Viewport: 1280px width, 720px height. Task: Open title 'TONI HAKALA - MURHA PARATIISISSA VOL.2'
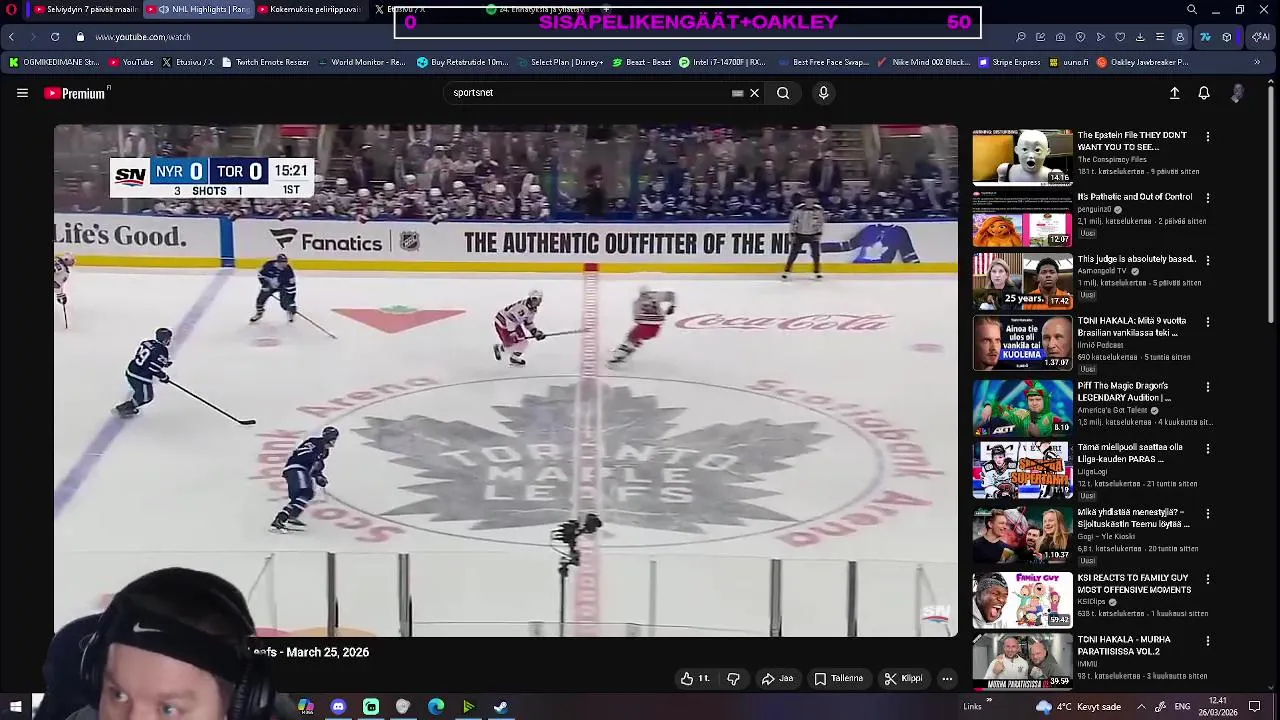click(x=1124, y=645)
